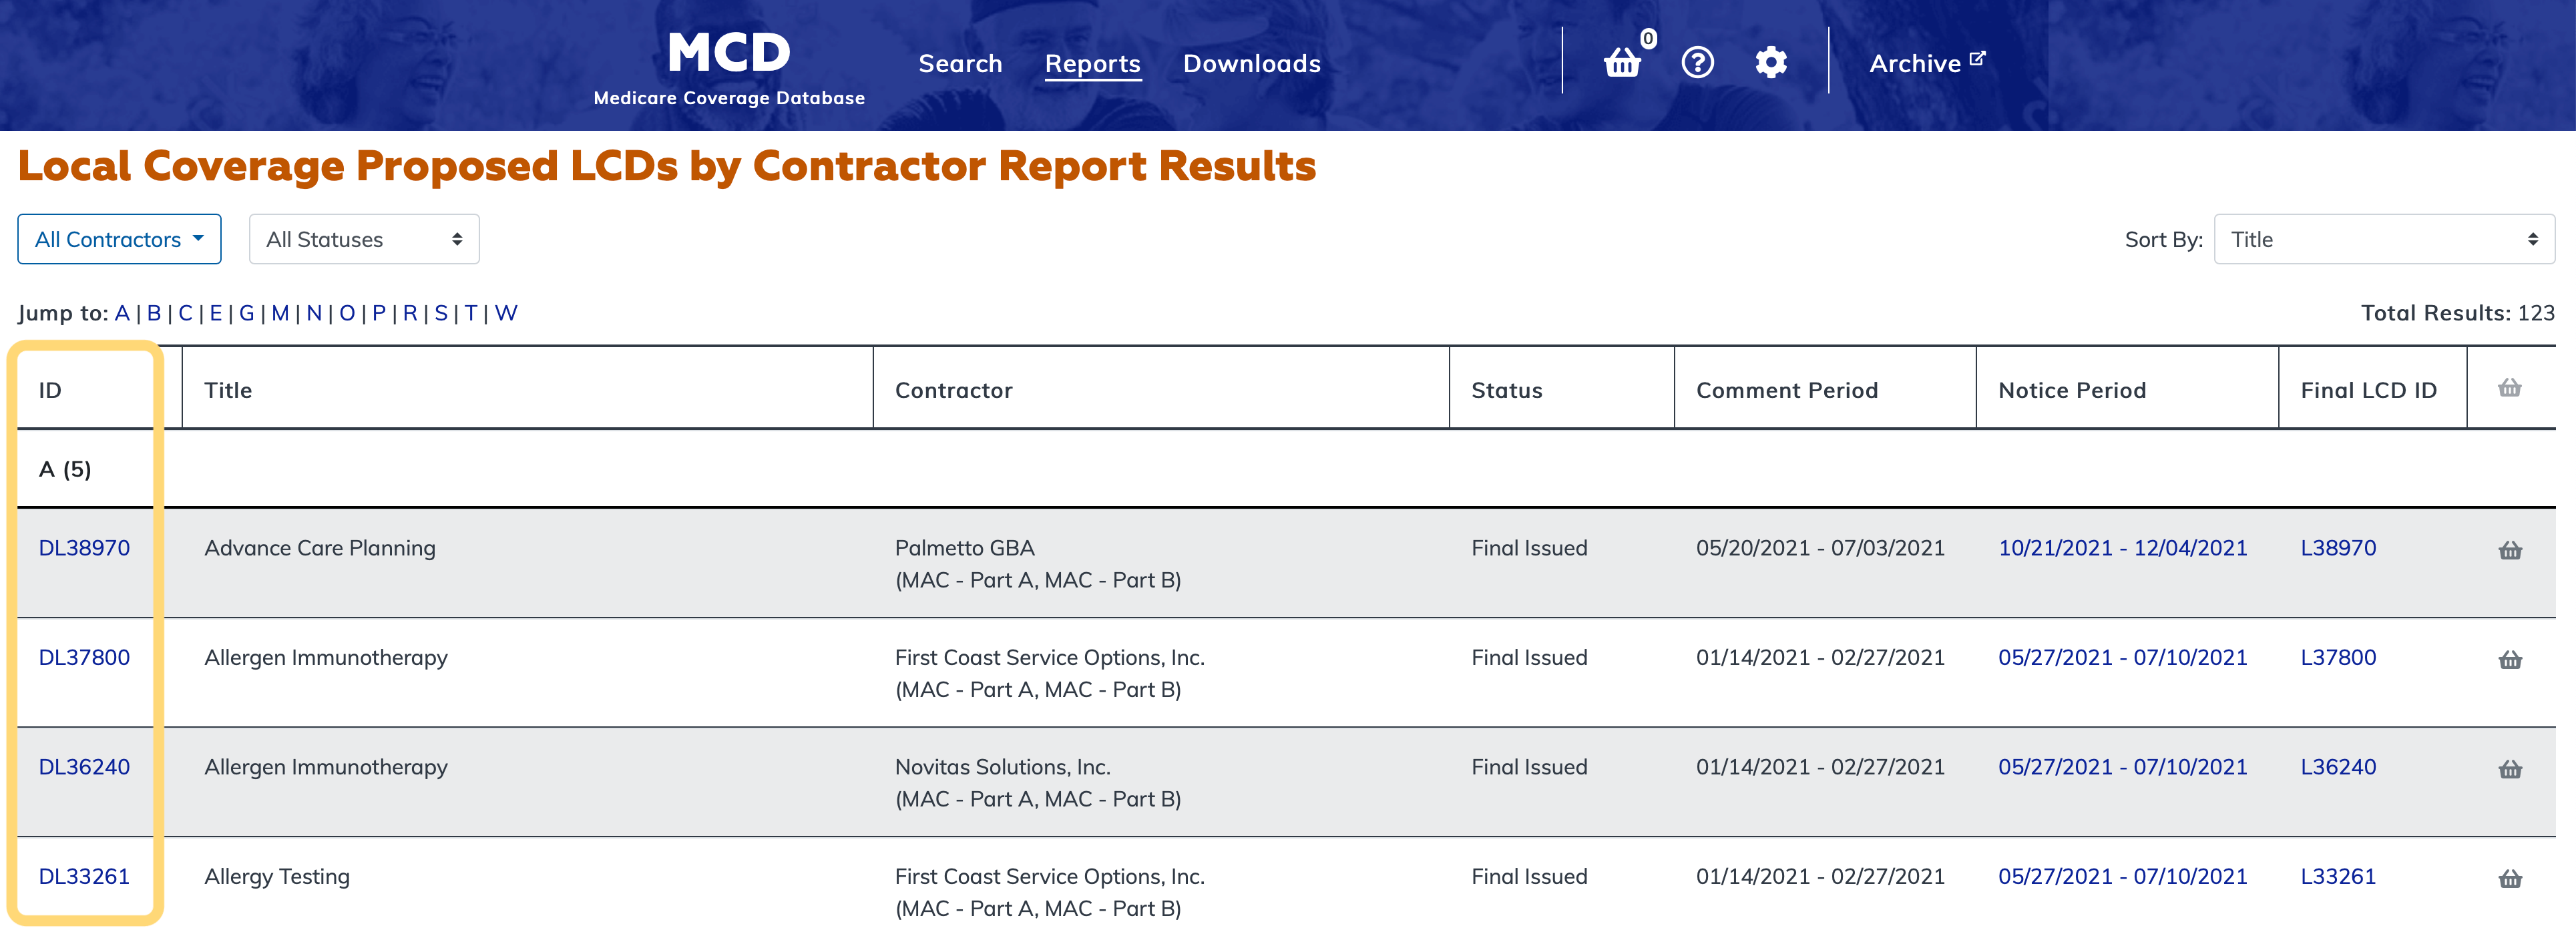Screen dimensions: 2576x940
Task: Jump to letter W results
Action: pyautogui.click(x=506, y=313)
